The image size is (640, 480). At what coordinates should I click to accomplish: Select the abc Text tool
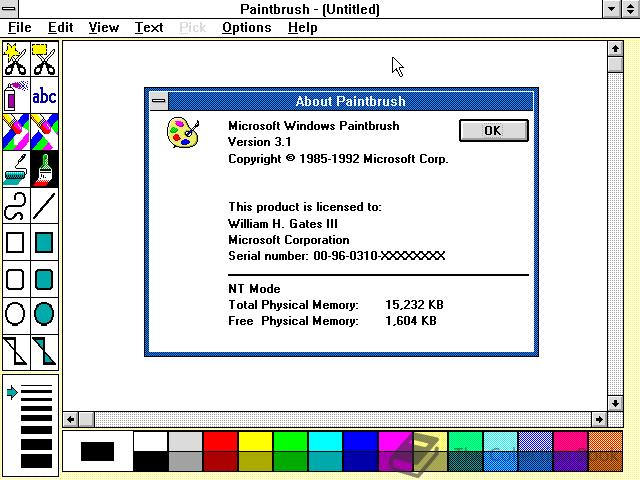pos(44,96)
